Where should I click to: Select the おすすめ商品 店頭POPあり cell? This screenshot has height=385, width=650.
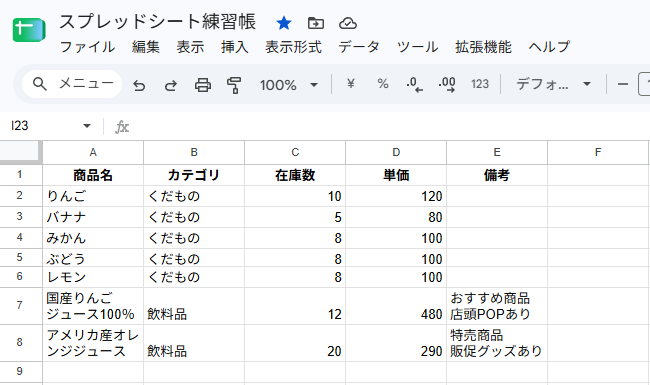pyautogui.click(x=497, y=306)
